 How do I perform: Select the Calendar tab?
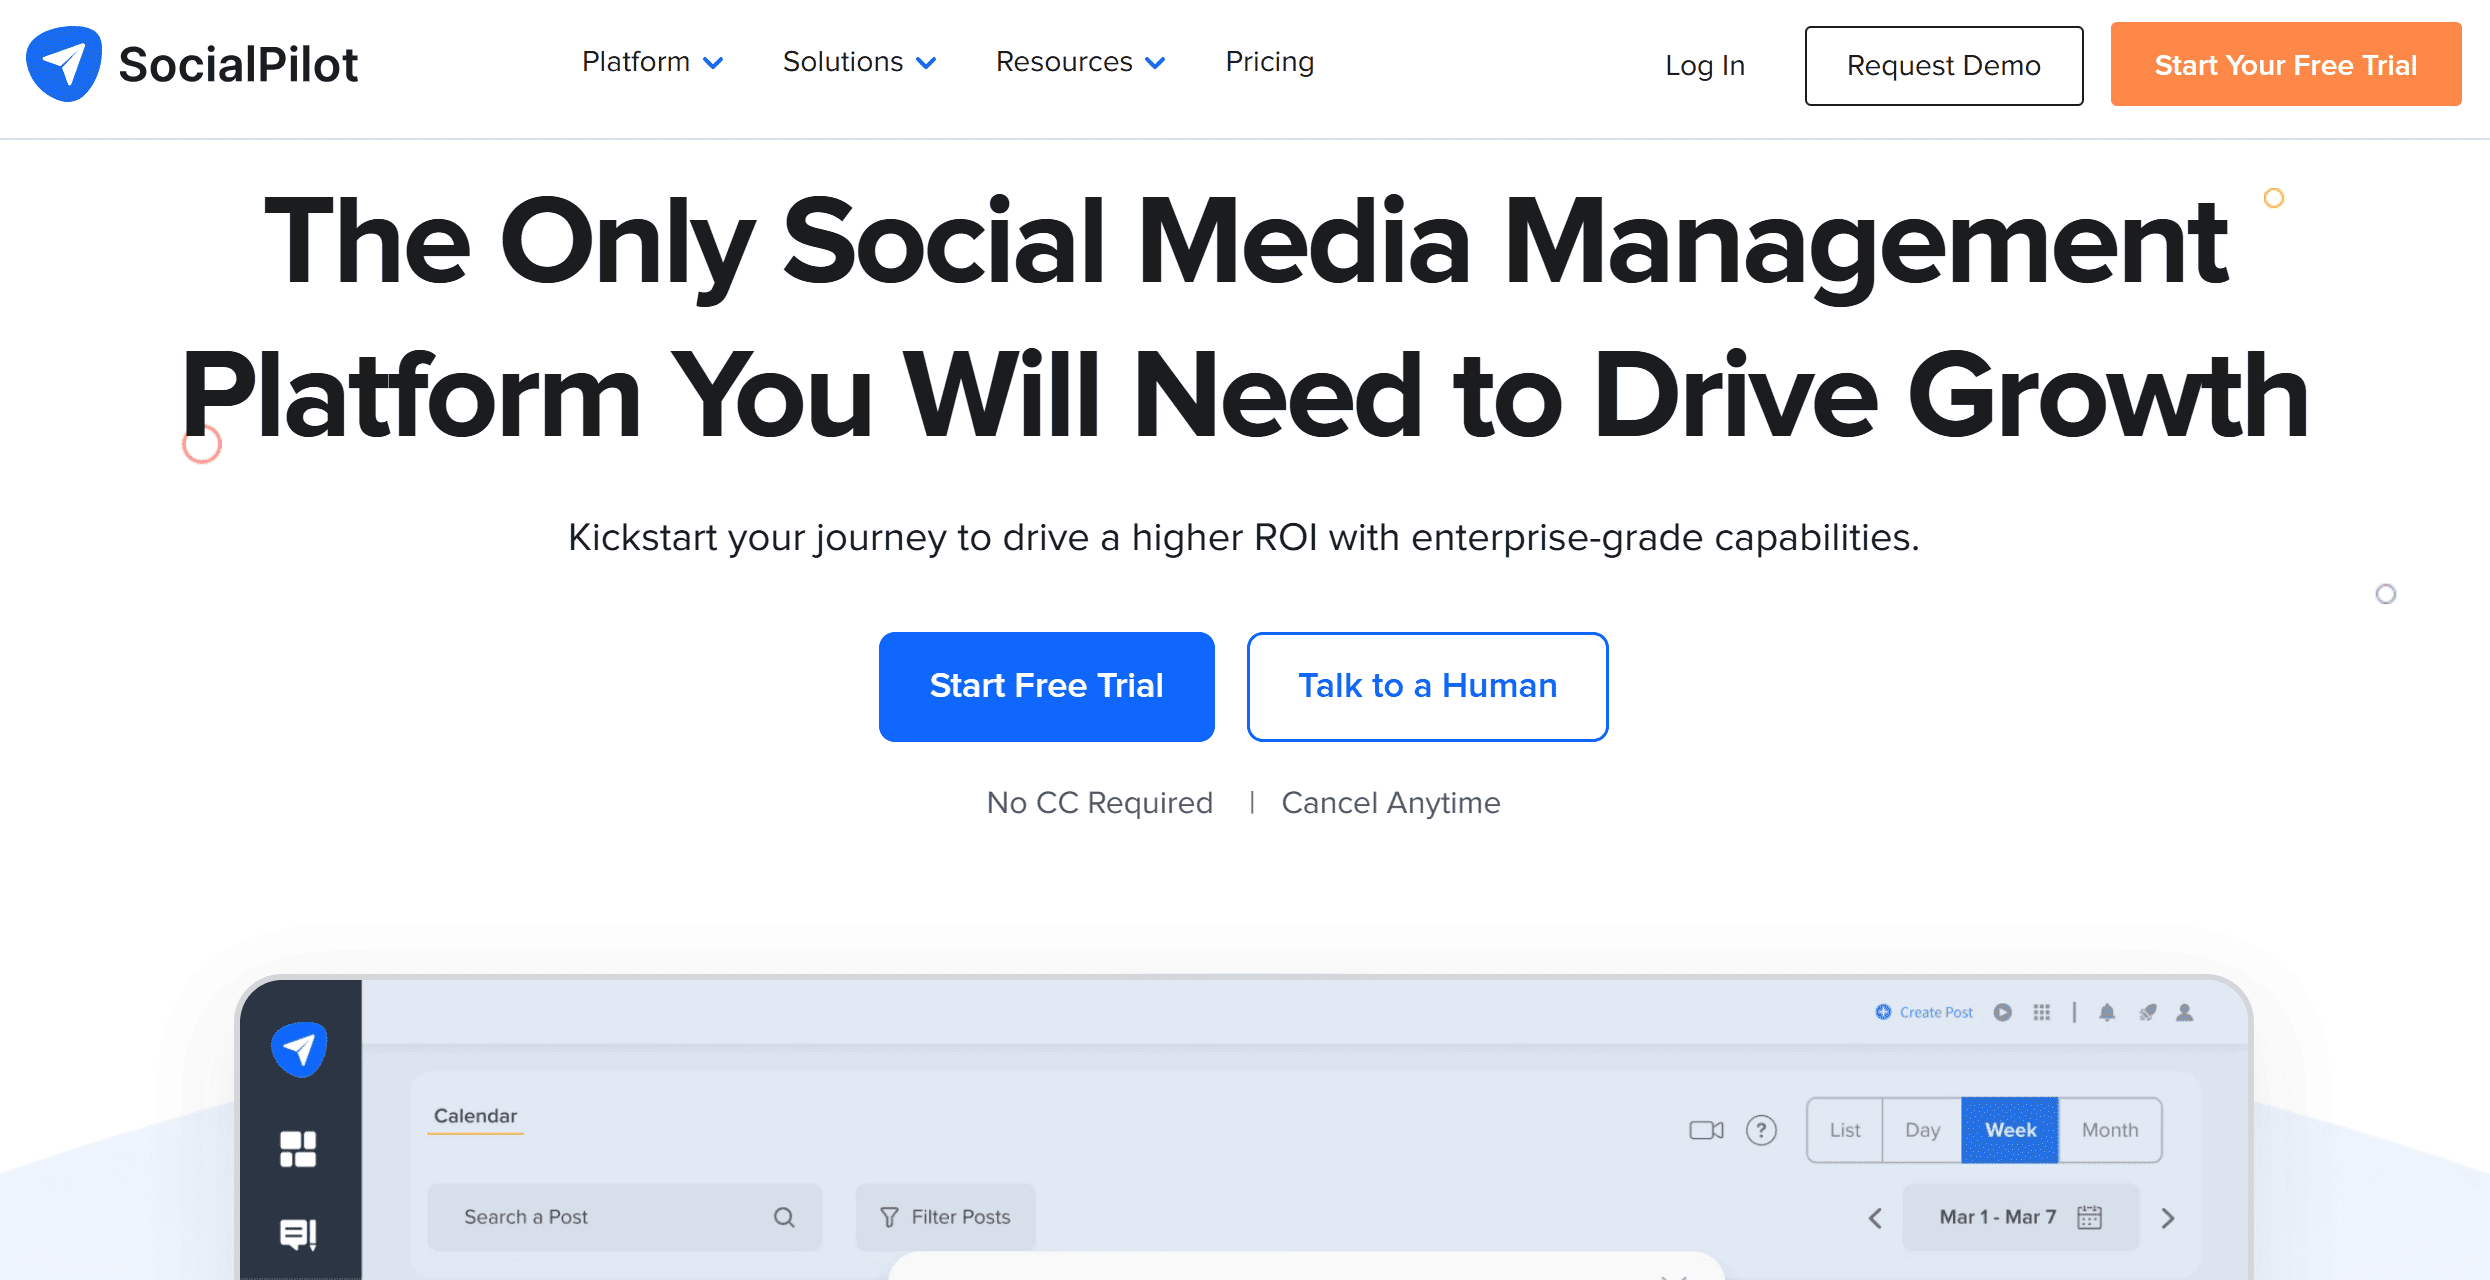(475, 1116)
